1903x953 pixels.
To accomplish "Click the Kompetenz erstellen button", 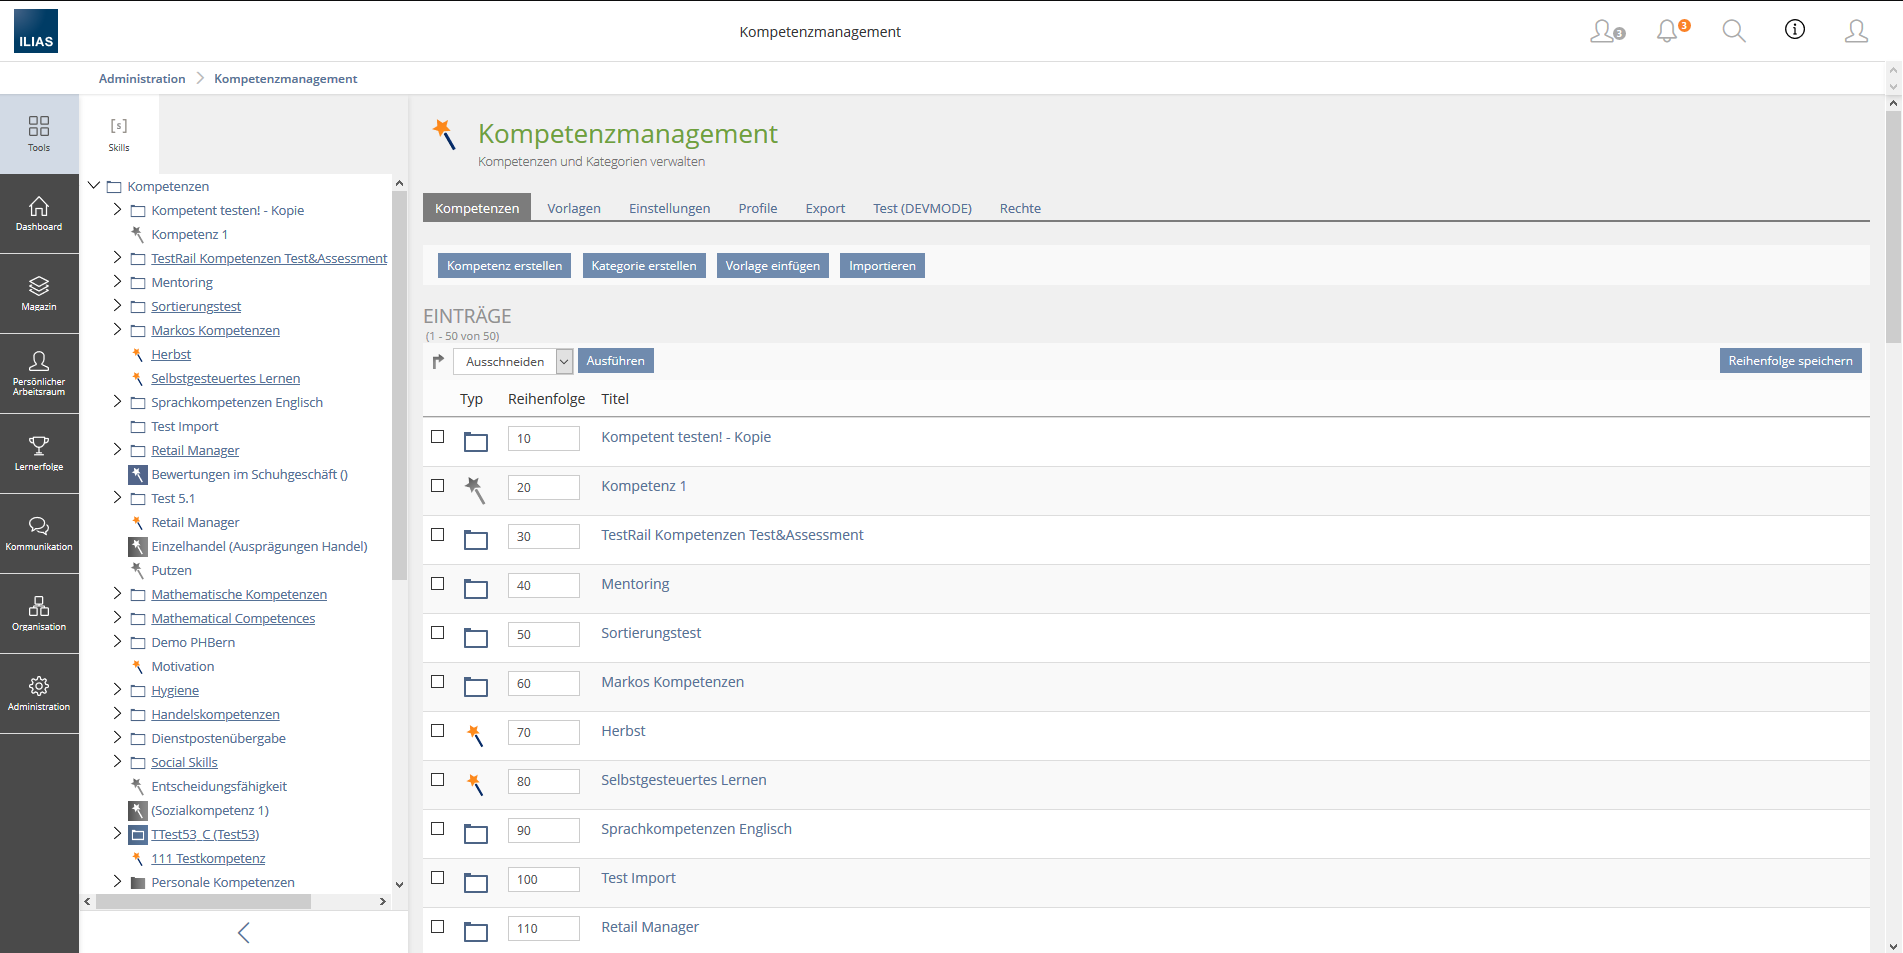I will tap(504, 265).
